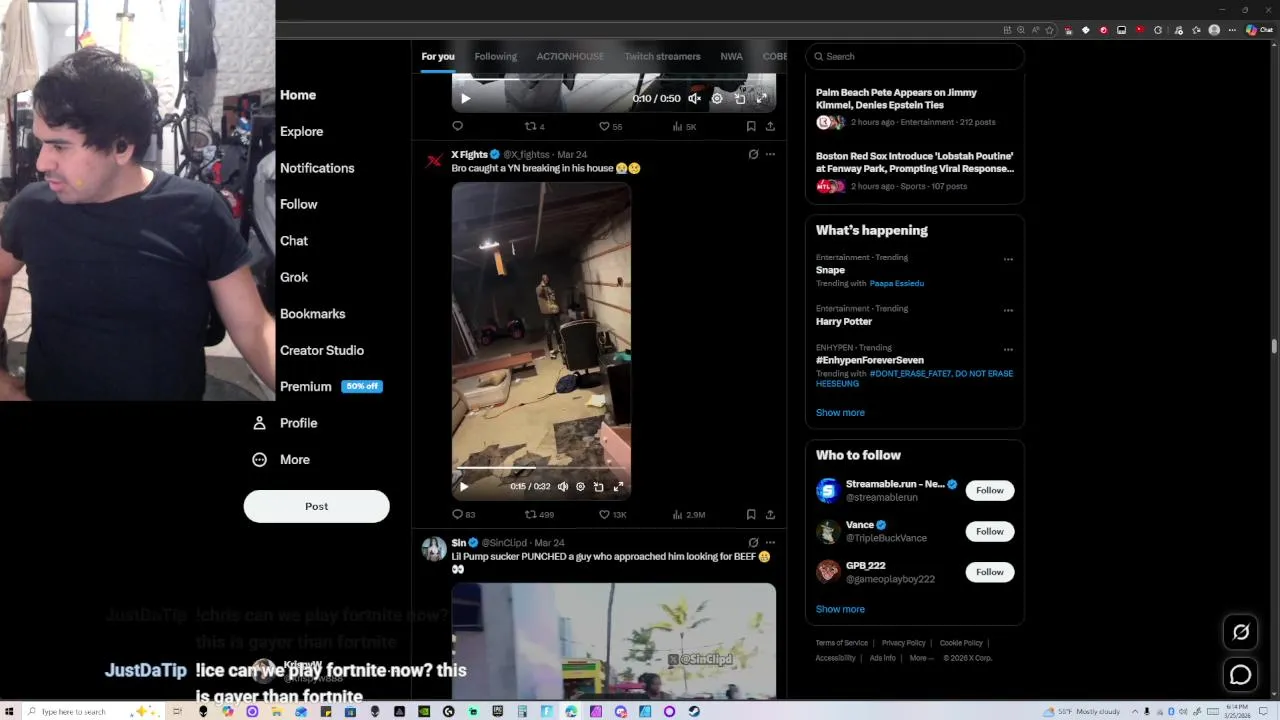This screenshot has width=1280, height=720.
Task: Open the floating Grok button
Action: tap(1241, 632)
